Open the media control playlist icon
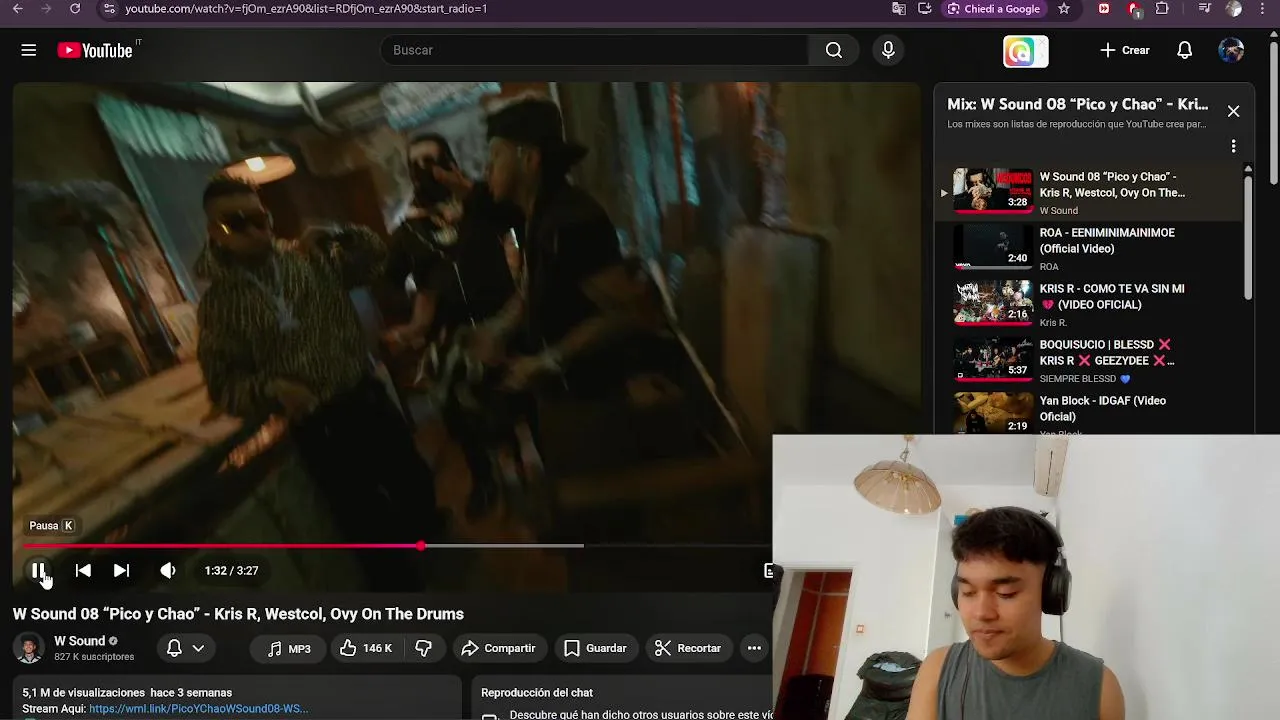1280x720 pixels. coord(1205,8)
